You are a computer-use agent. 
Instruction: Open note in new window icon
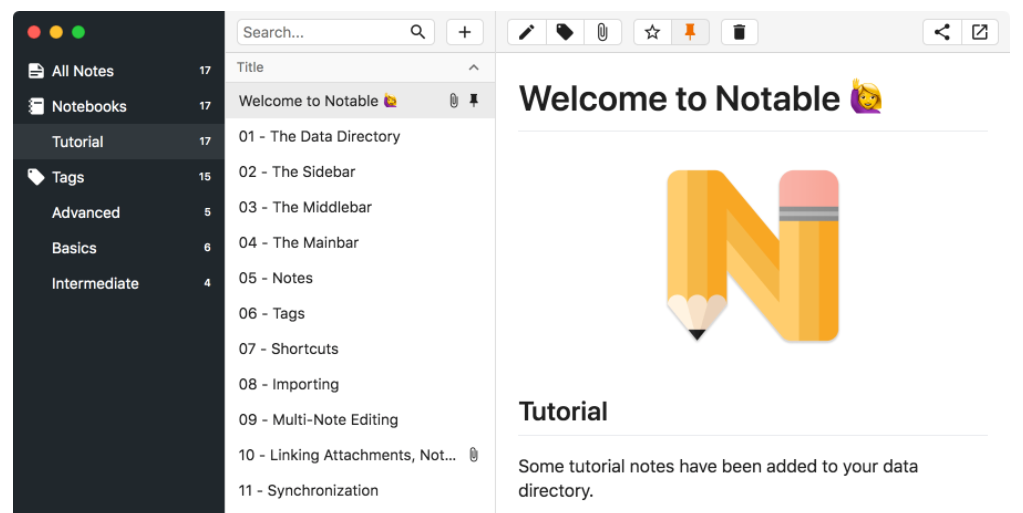980,32
